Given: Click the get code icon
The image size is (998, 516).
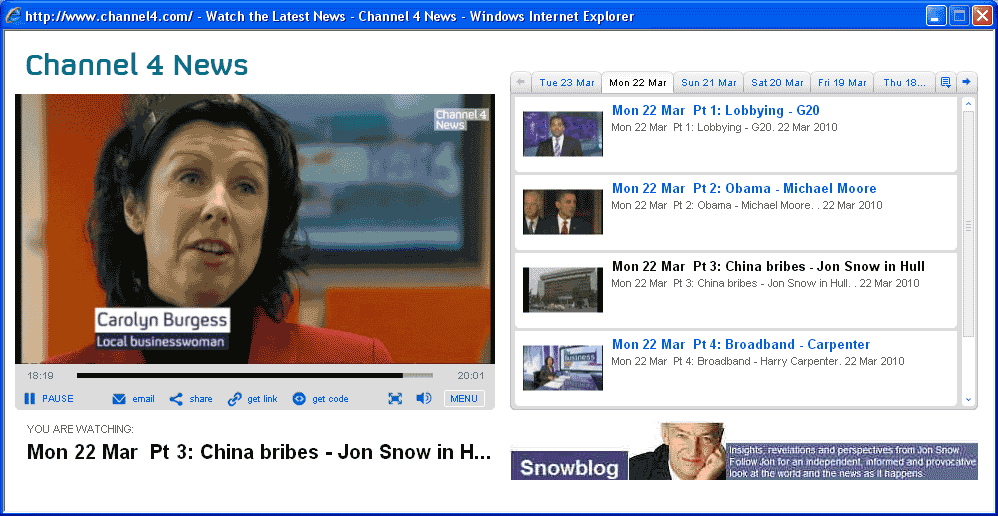Looking at the screenshot, I should point(299,399).
